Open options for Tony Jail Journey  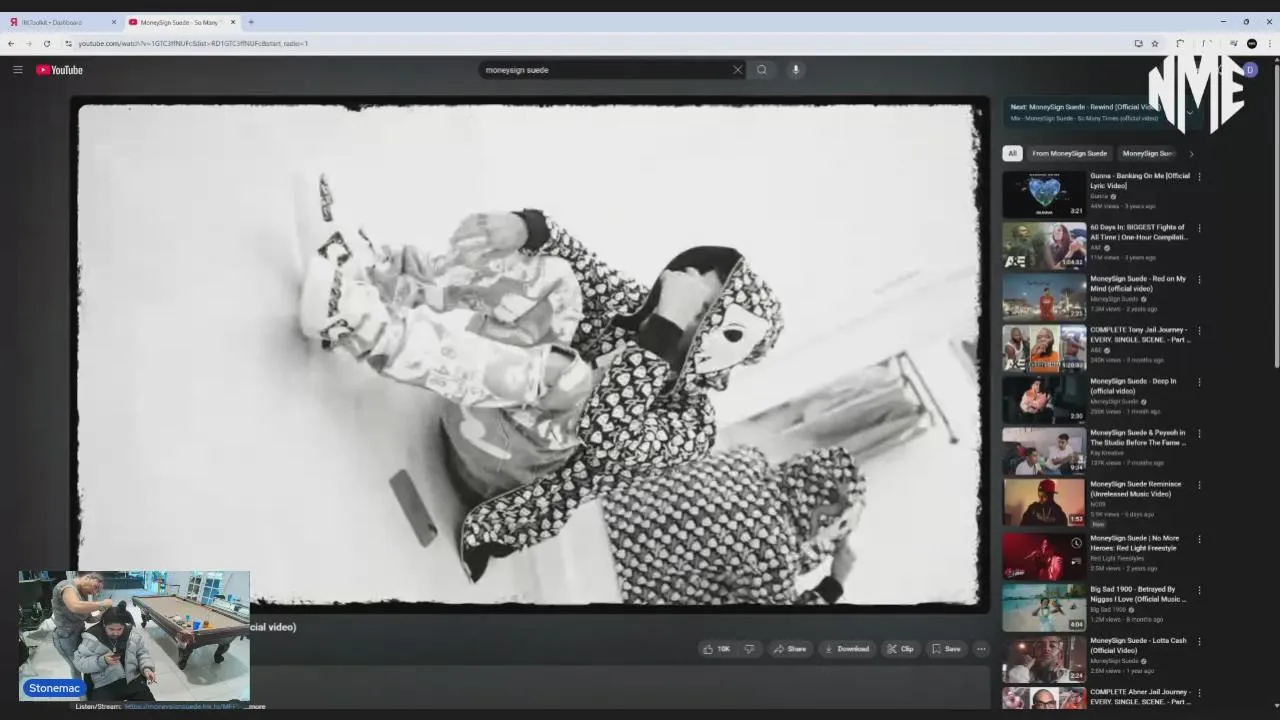click(1199, 331)
